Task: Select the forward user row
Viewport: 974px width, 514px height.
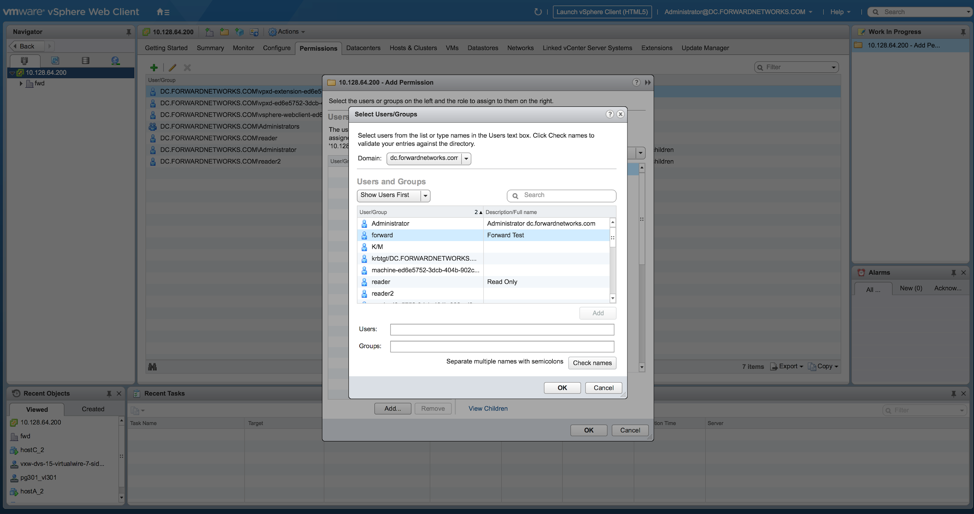Action: [x=483, y=235]
